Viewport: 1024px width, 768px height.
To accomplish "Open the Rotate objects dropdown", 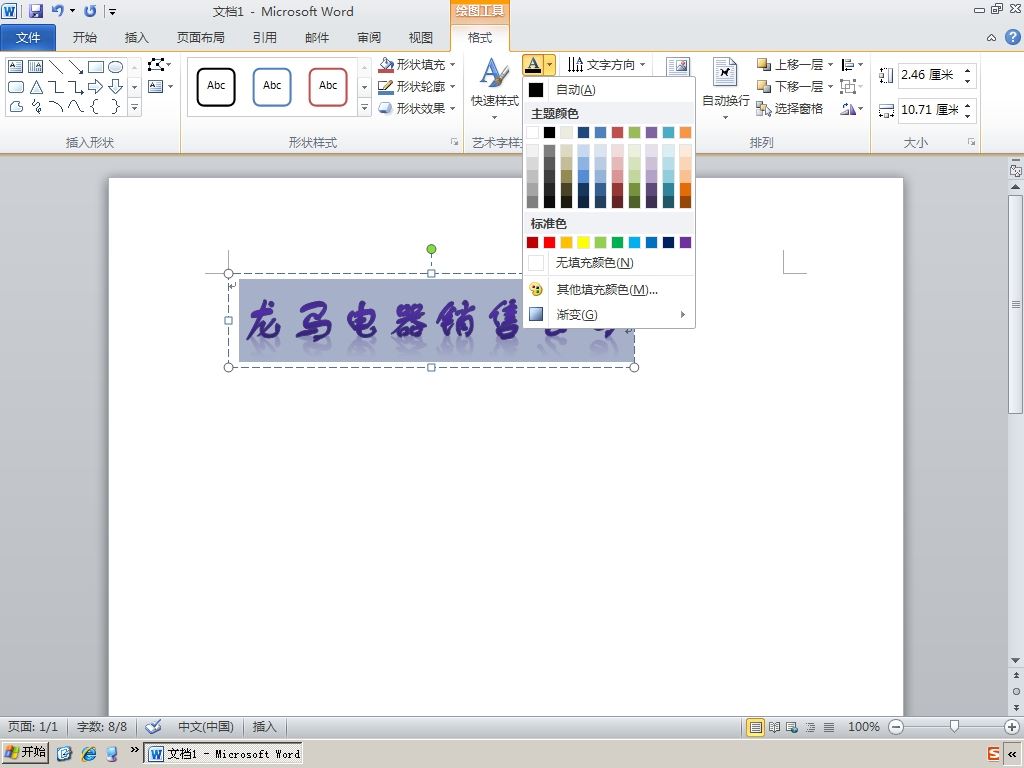I will pyautogui.click(x=852, y=108).
